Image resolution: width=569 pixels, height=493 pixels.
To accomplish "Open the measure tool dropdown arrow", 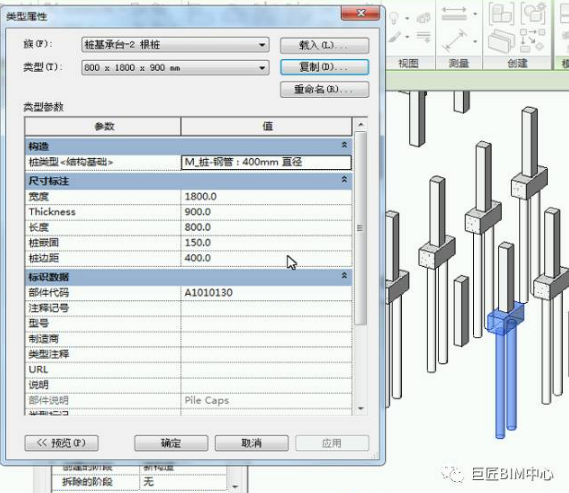I will pos(475,15).
